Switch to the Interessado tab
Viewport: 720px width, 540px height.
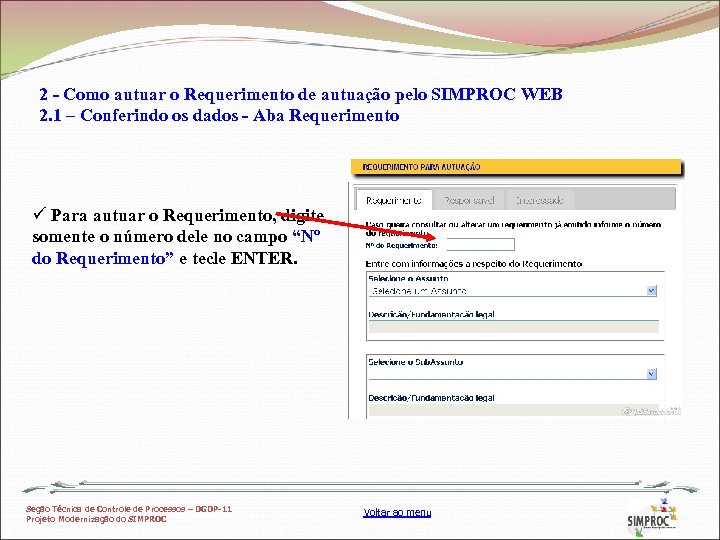(539, 200)
